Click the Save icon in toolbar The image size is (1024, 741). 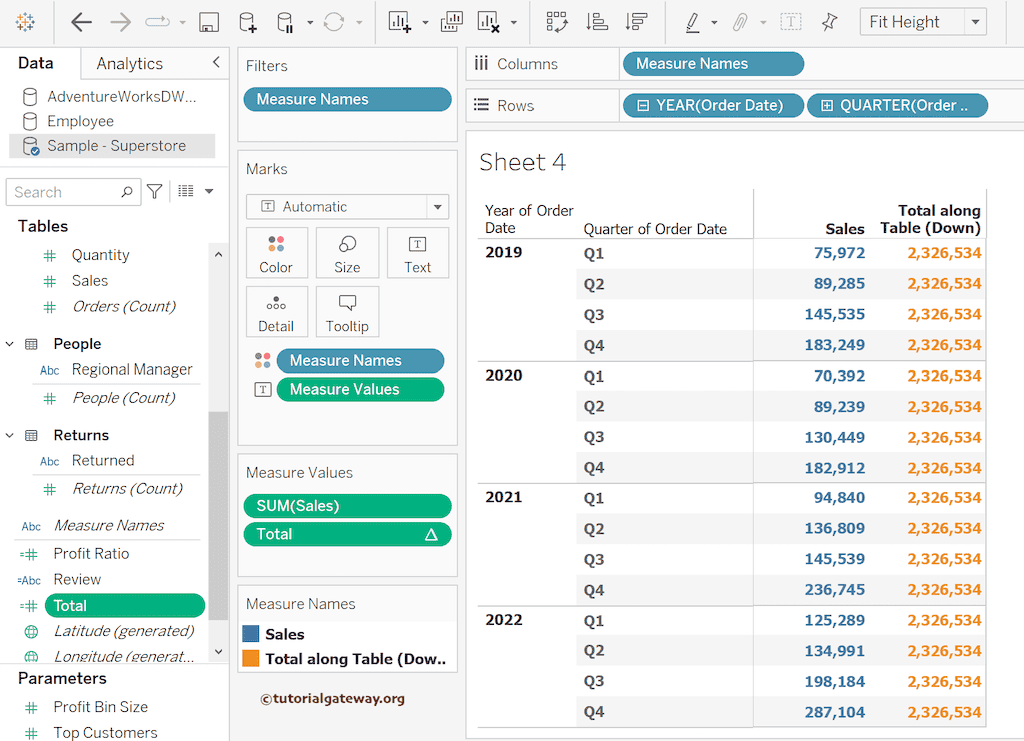(209, 22)
